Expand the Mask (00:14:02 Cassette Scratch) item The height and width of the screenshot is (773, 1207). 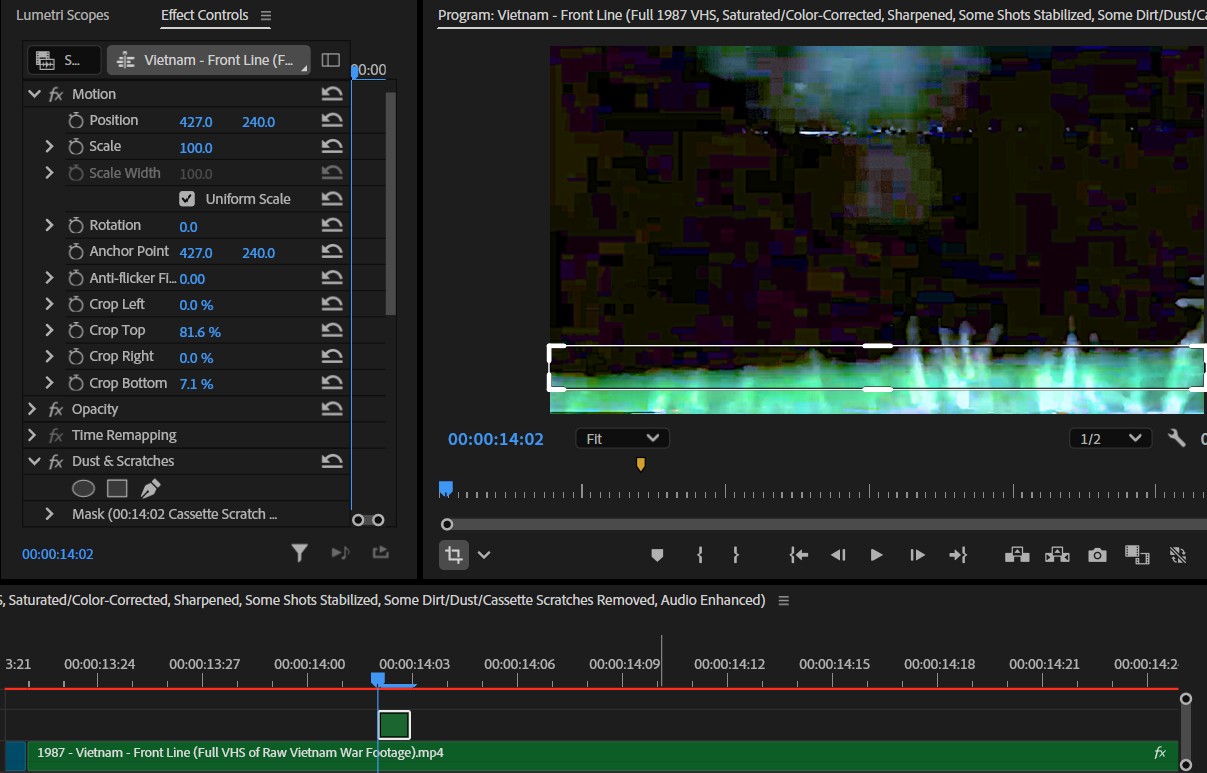point(49,514)
